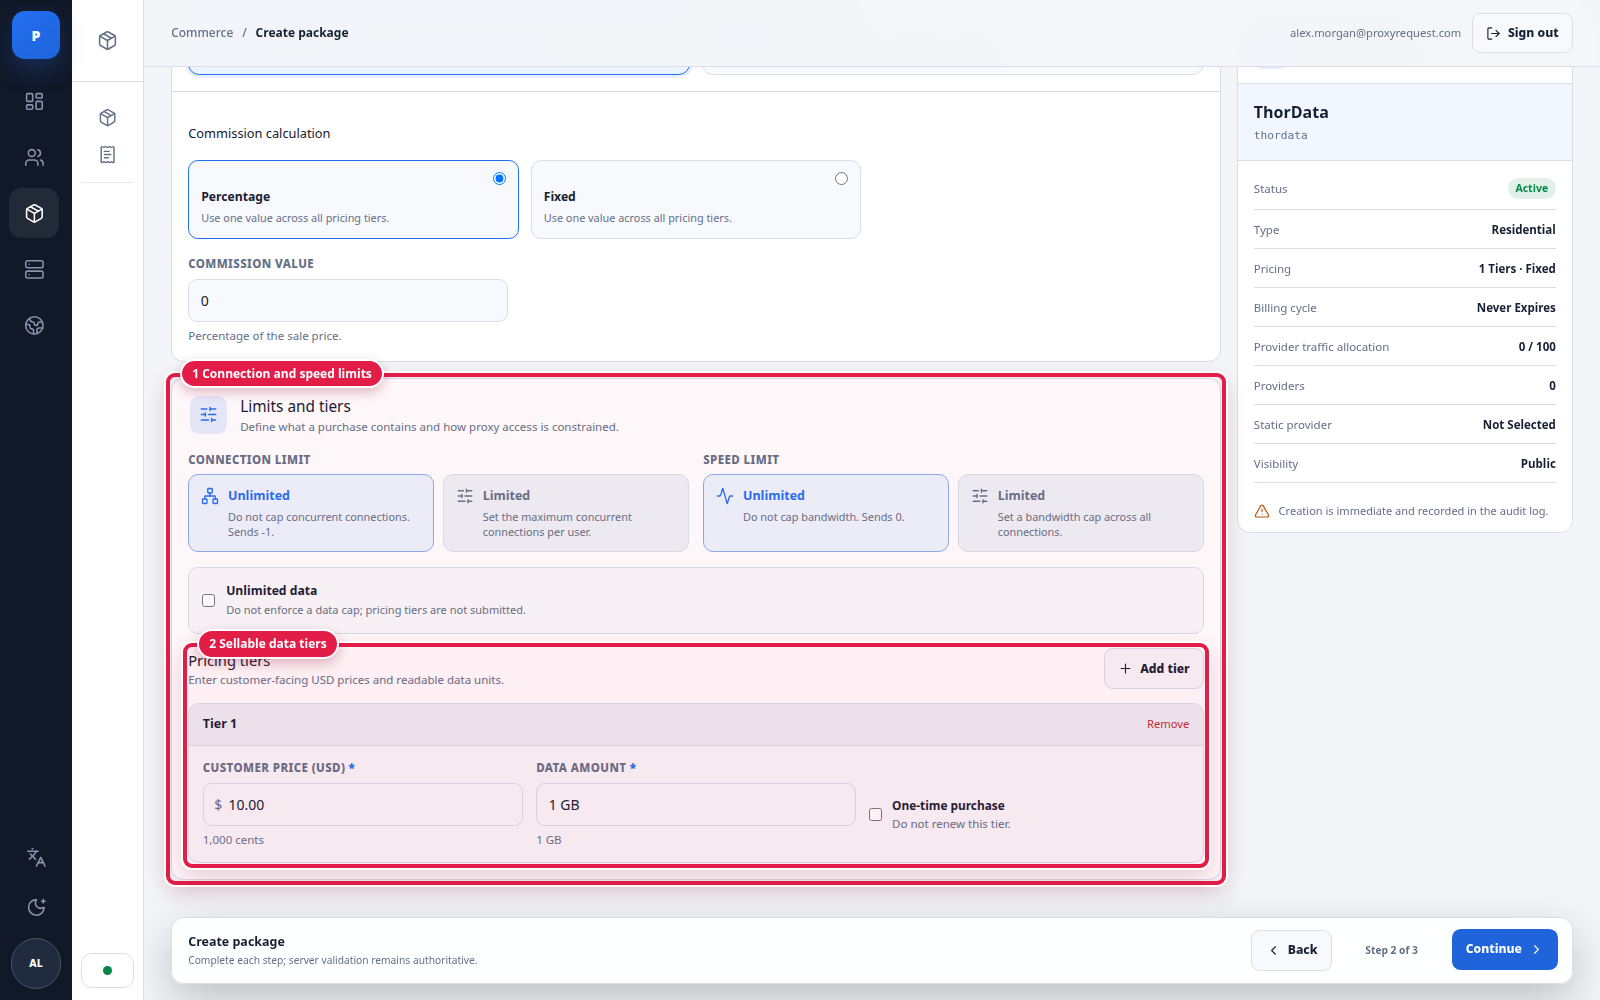Image resolution: width=1600 pixels, height=1000 pixels.
Task: Remove Tier 1
Action: [1168, 724]
